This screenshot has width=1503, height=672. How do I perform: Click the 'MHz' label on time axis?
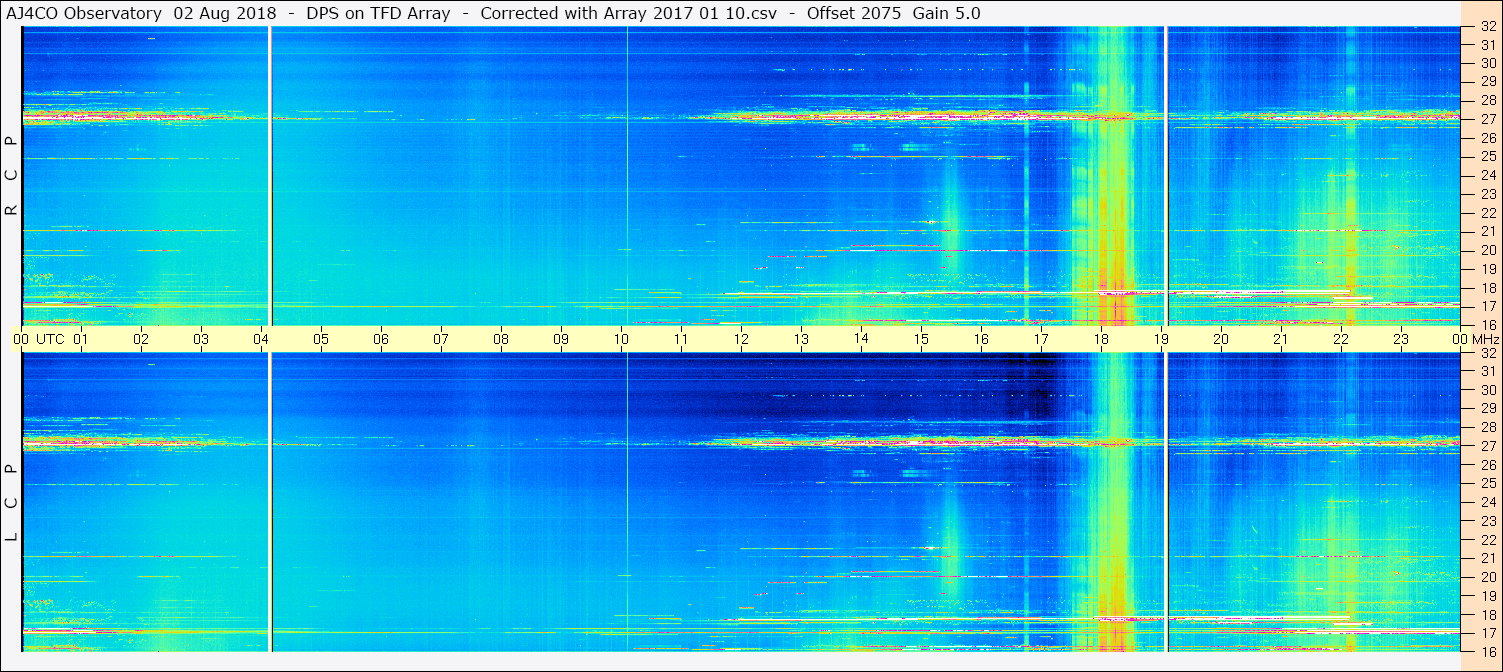click(1485, 339)
